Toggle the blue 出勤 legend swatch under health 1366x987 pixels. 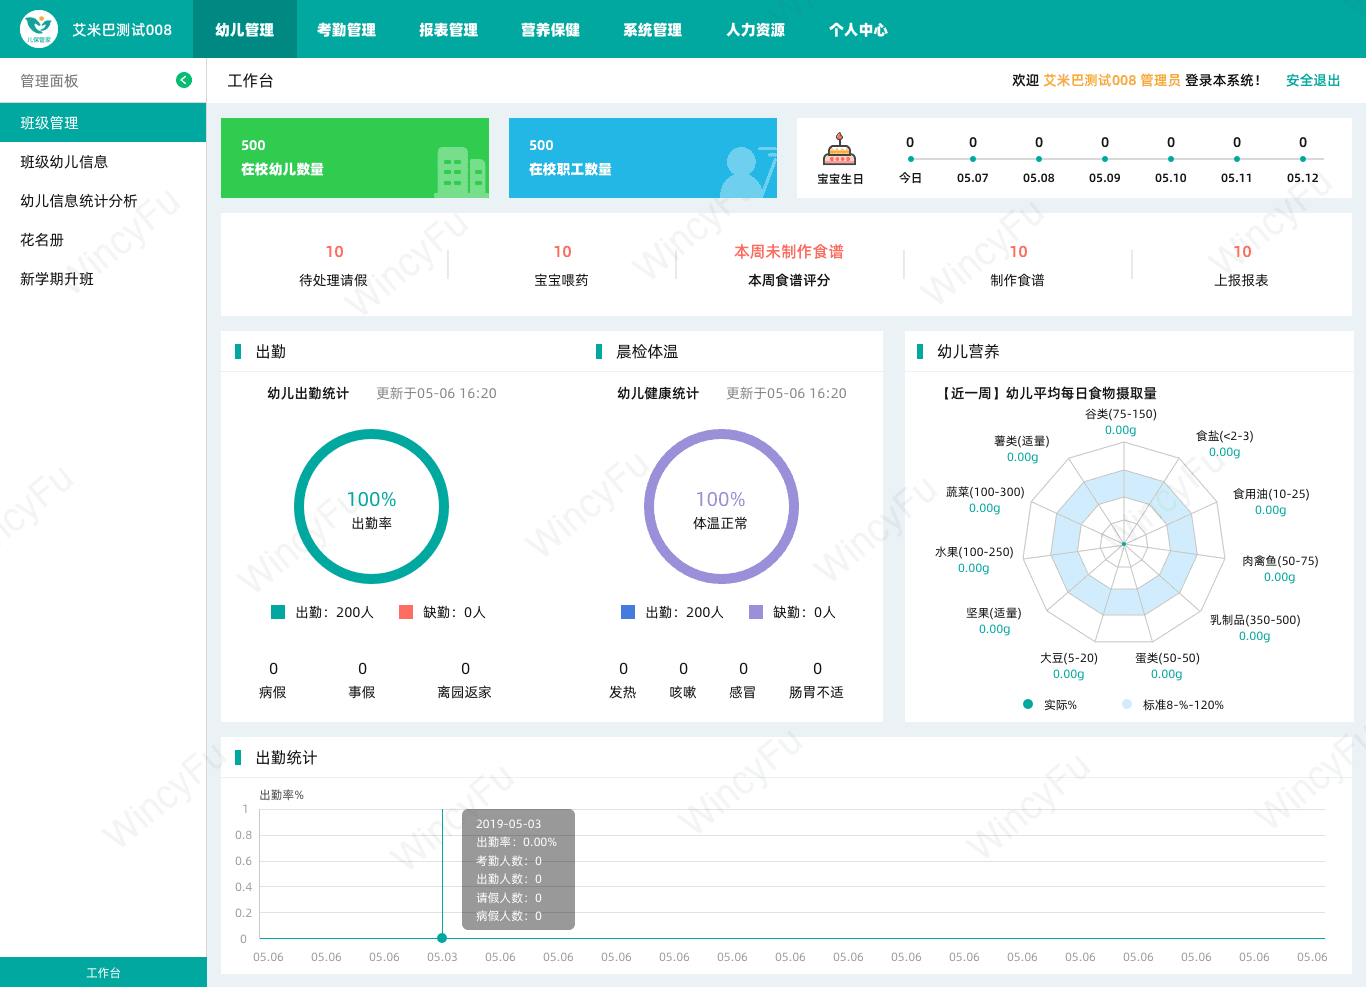(x=628, y=612)
